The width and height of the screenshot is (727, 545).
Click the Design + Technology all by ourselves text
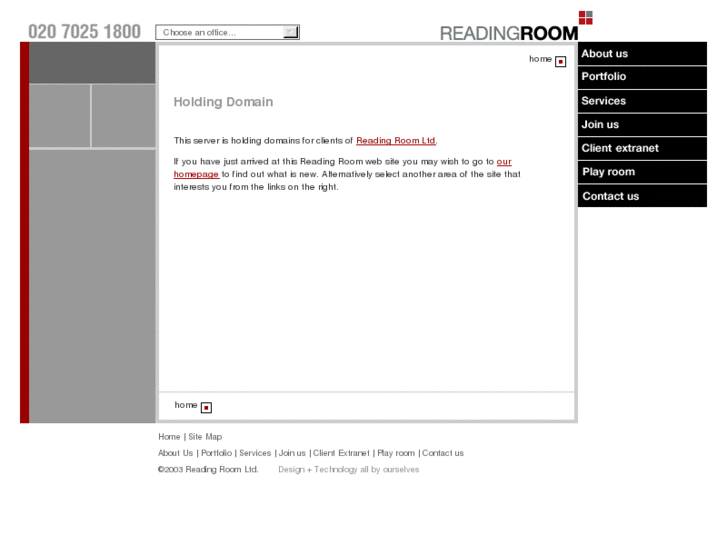click(349, 469)
